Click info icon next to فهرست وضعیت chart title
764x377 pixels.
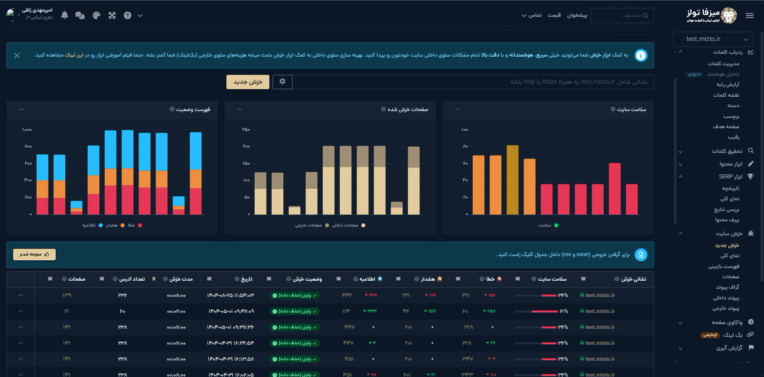(172, 109)
